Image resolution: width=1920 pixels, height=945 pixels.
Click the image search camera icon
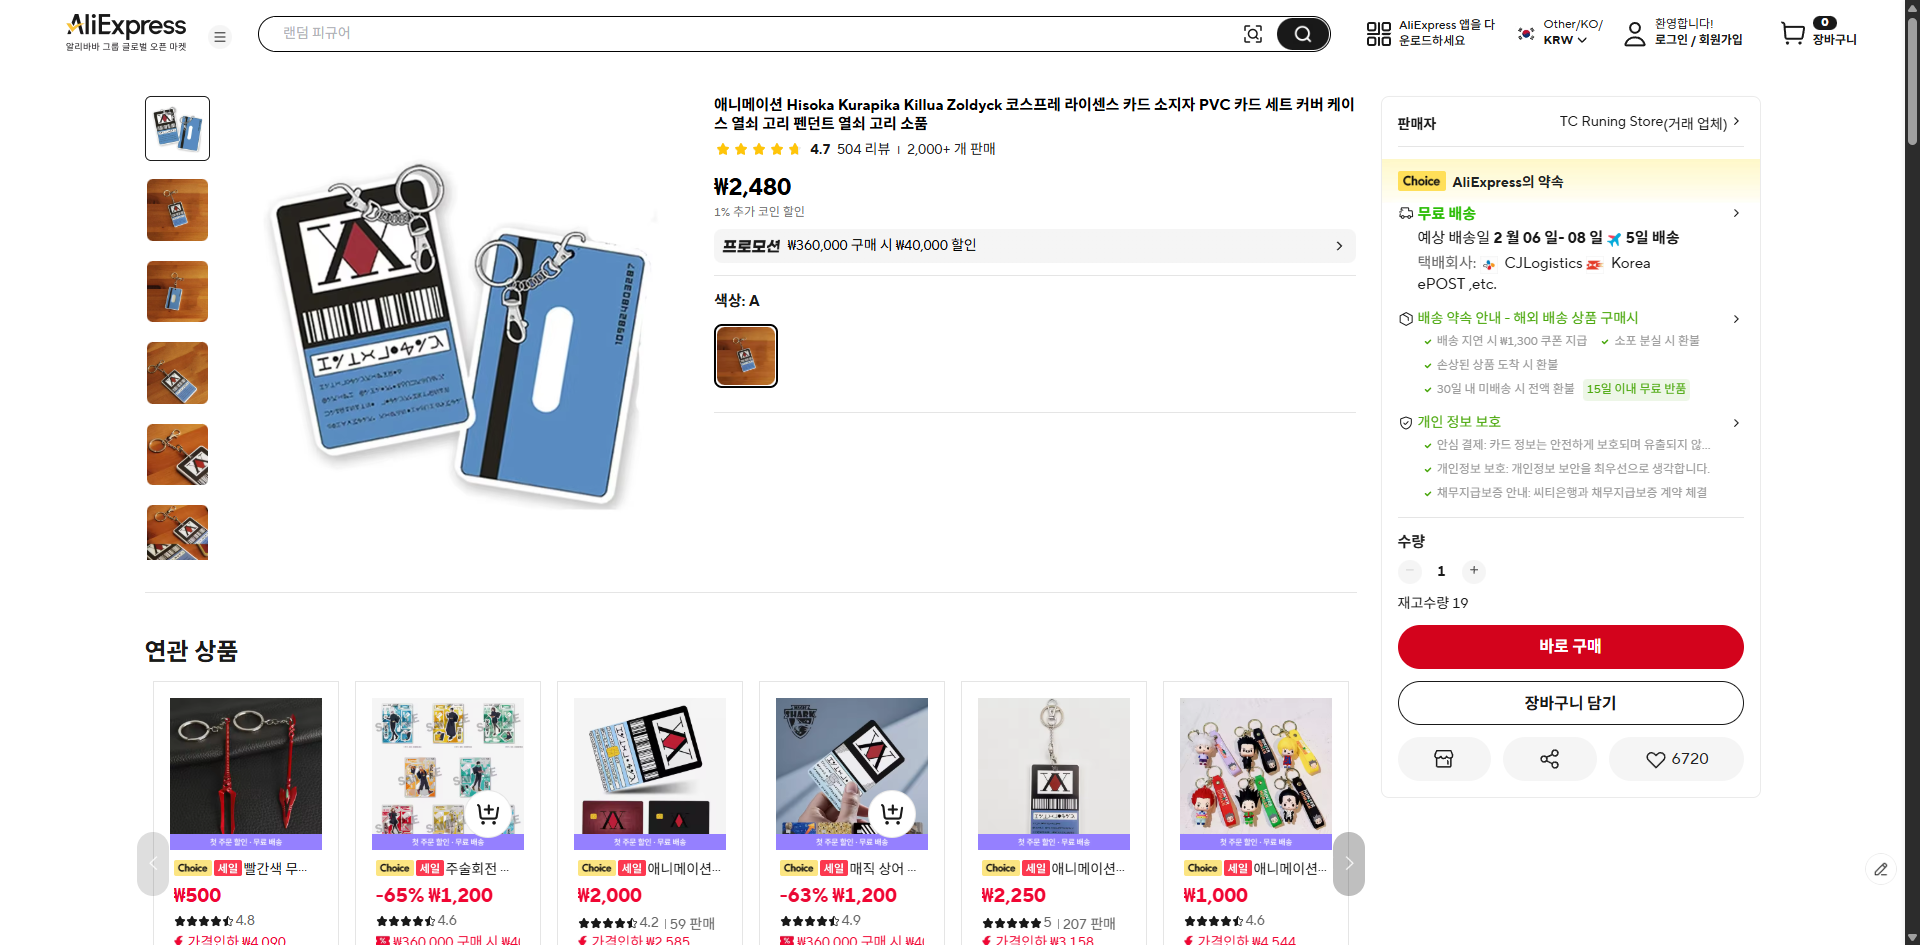point(1252,34)
